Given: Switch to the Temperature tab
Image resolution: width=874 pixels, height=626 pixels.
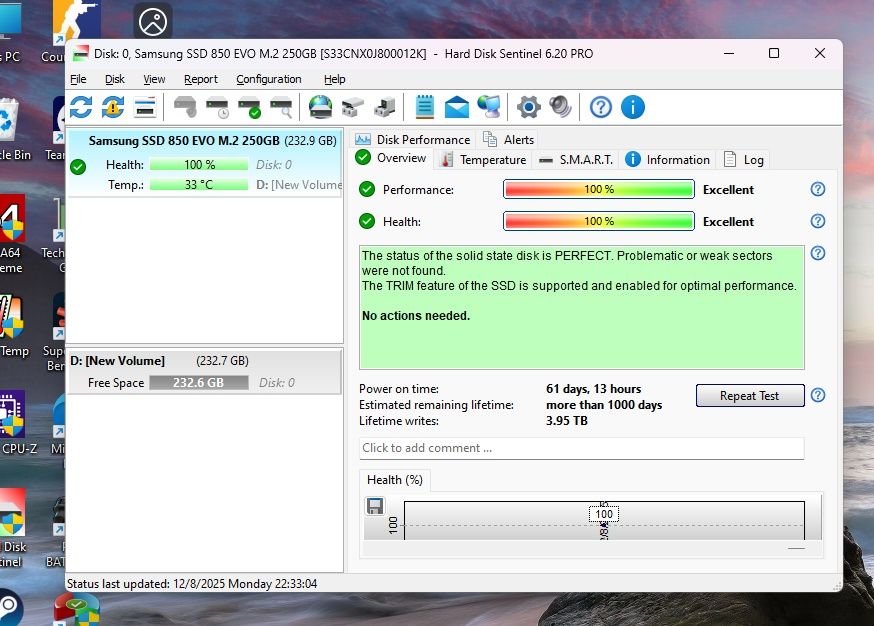Looking at the screenshot, I should [483, 160].
